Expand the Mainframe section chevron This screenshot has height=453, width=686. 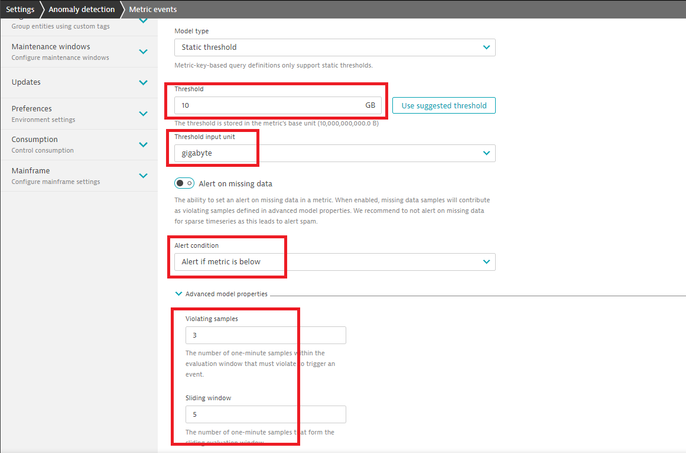click(144, 175)
